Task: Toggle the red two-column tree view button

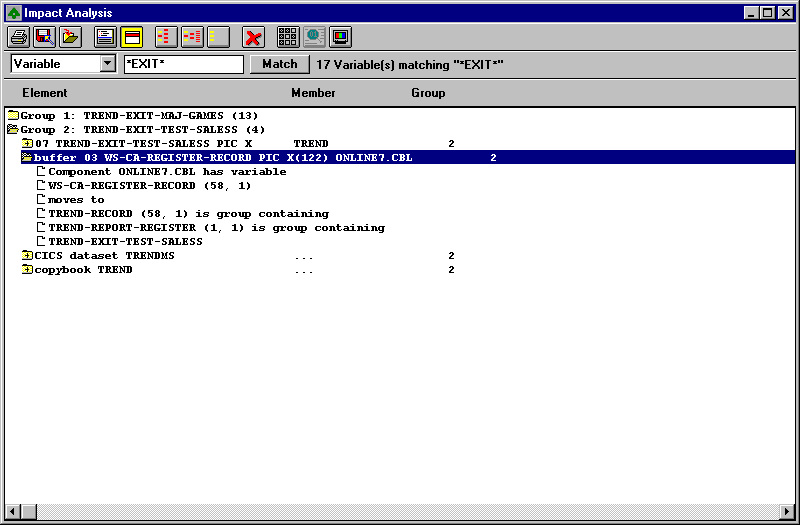Action: coord(192,38)
